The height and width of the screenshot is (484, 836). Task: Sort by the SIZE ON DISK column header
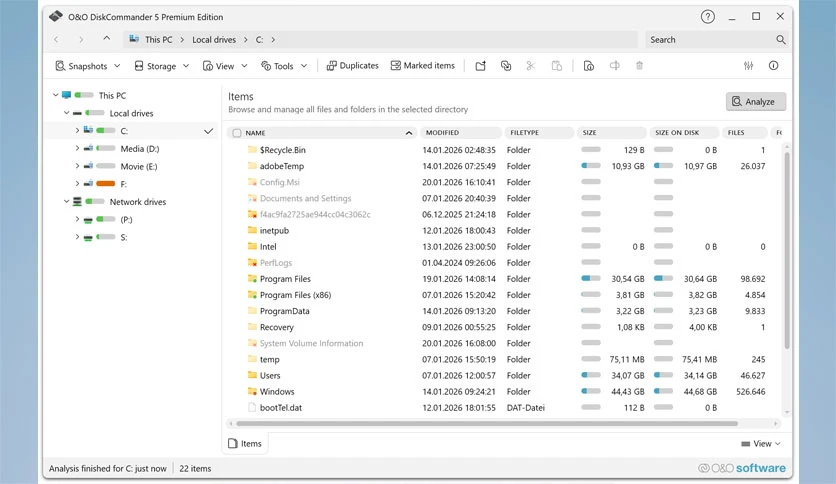click(x=684, y=132)
